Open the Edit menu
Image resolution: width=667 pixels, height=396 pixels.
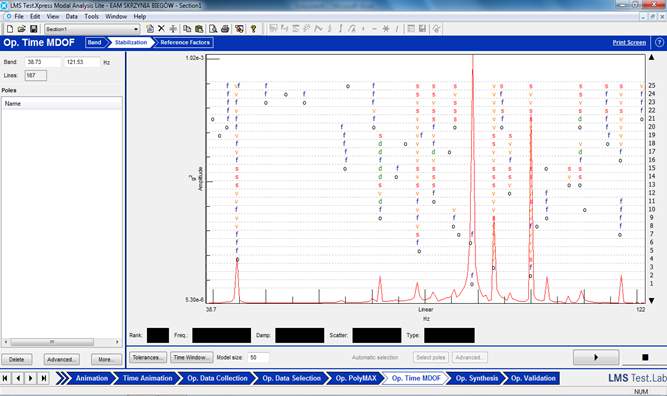(x=35, y=16)
